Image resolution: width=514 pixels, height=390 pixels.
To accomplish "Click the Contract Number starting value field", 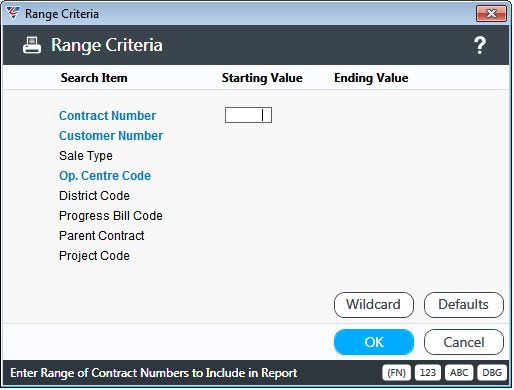I will click(248, 115).
